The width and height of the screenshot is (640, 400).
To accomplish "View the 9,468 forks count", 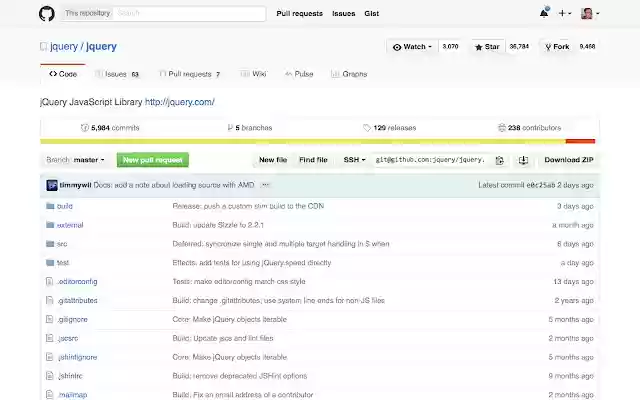I will click(587, 47).
